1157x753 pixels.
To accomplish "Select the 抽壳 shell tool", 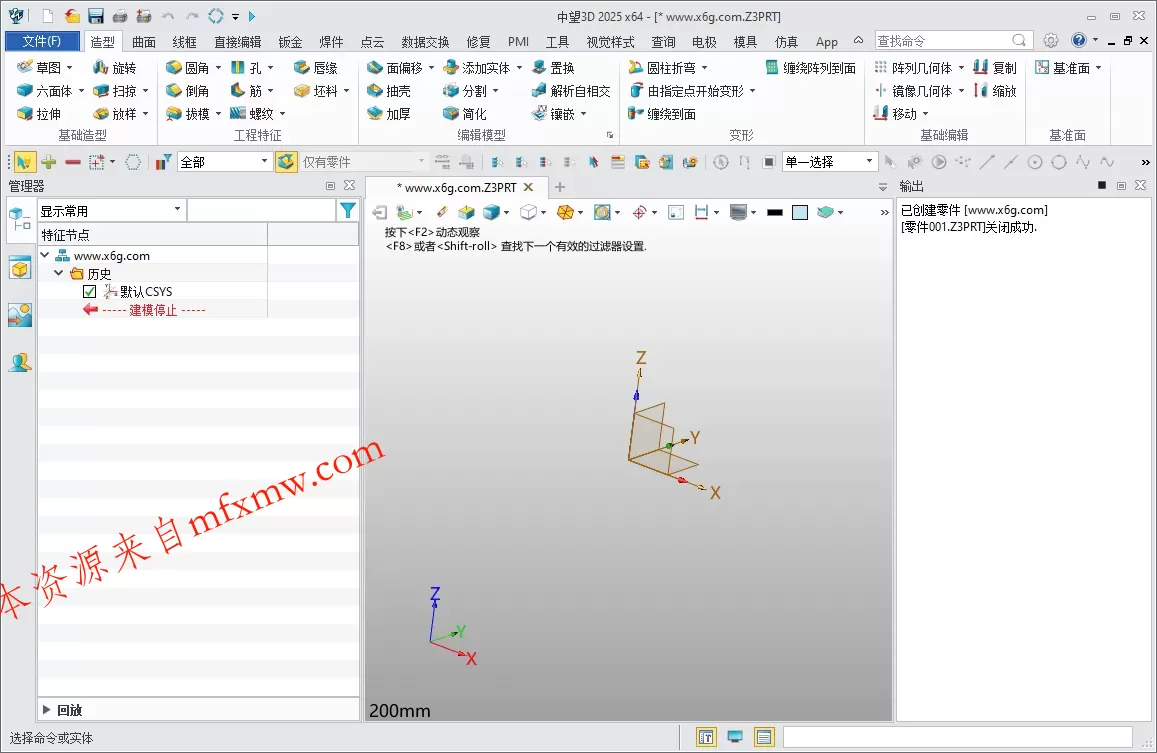I will point(389,91).
